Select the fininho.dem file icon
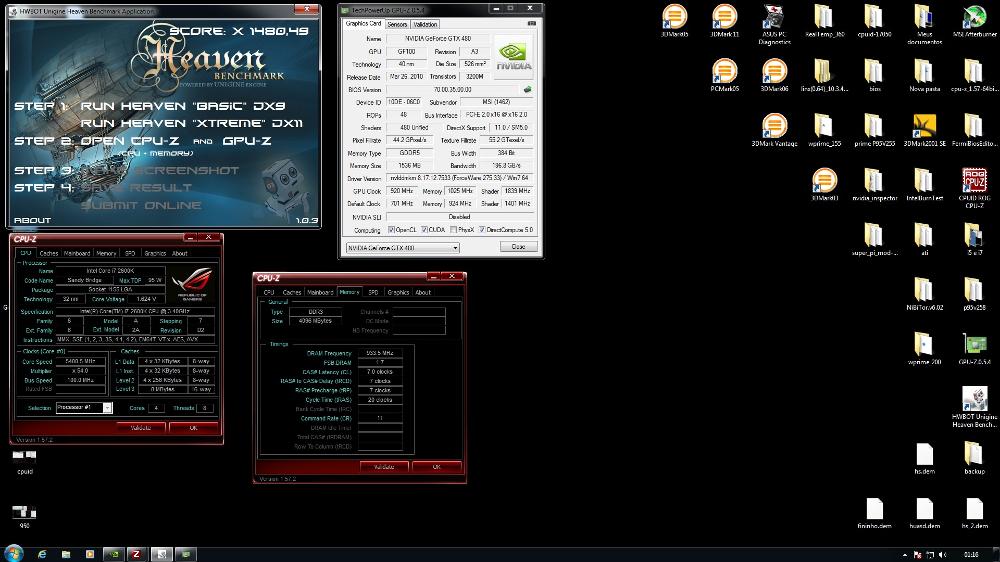The height and width of the screenshot is (562, 1000). 874,512
